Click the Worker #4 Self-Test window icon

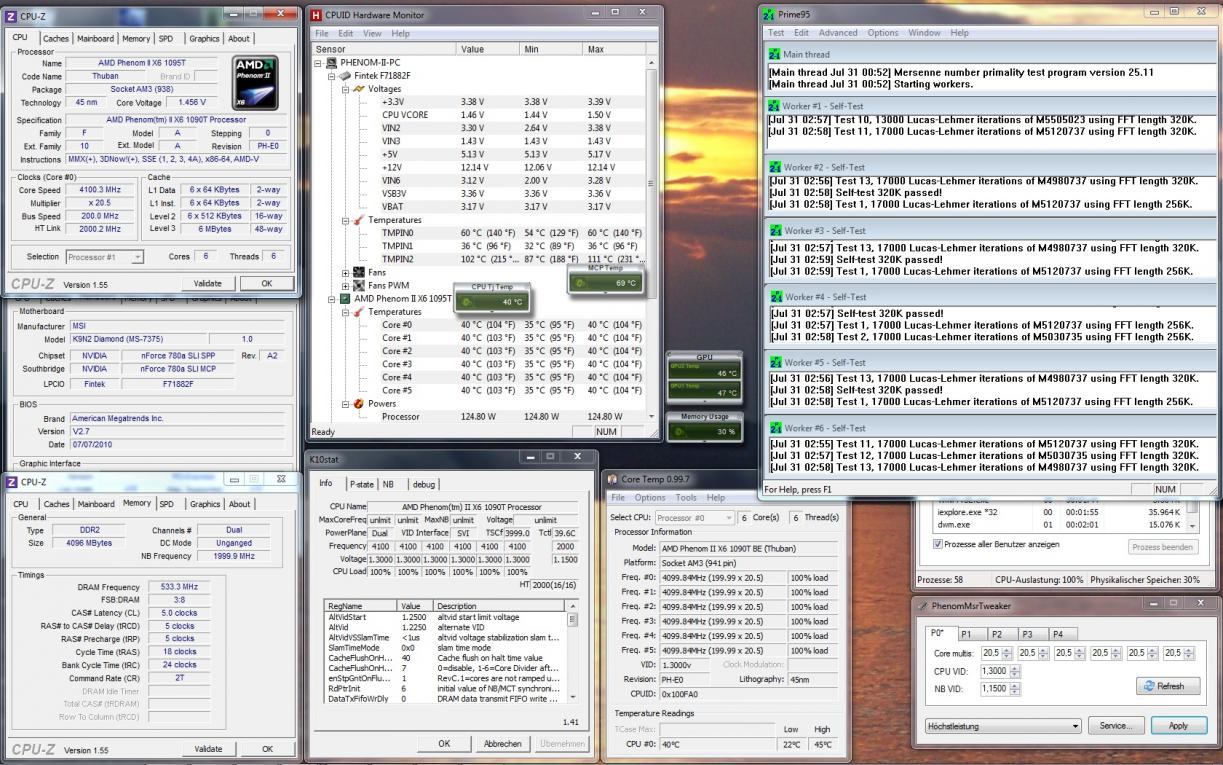pyautogui.click(x=774, y=296)
